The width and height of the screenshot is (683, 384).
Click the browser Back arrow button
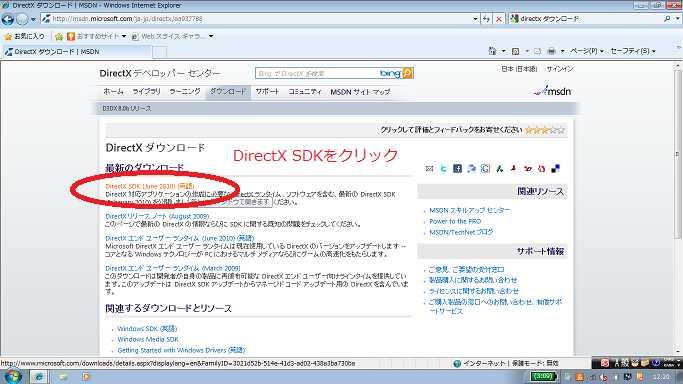(8, 19)
